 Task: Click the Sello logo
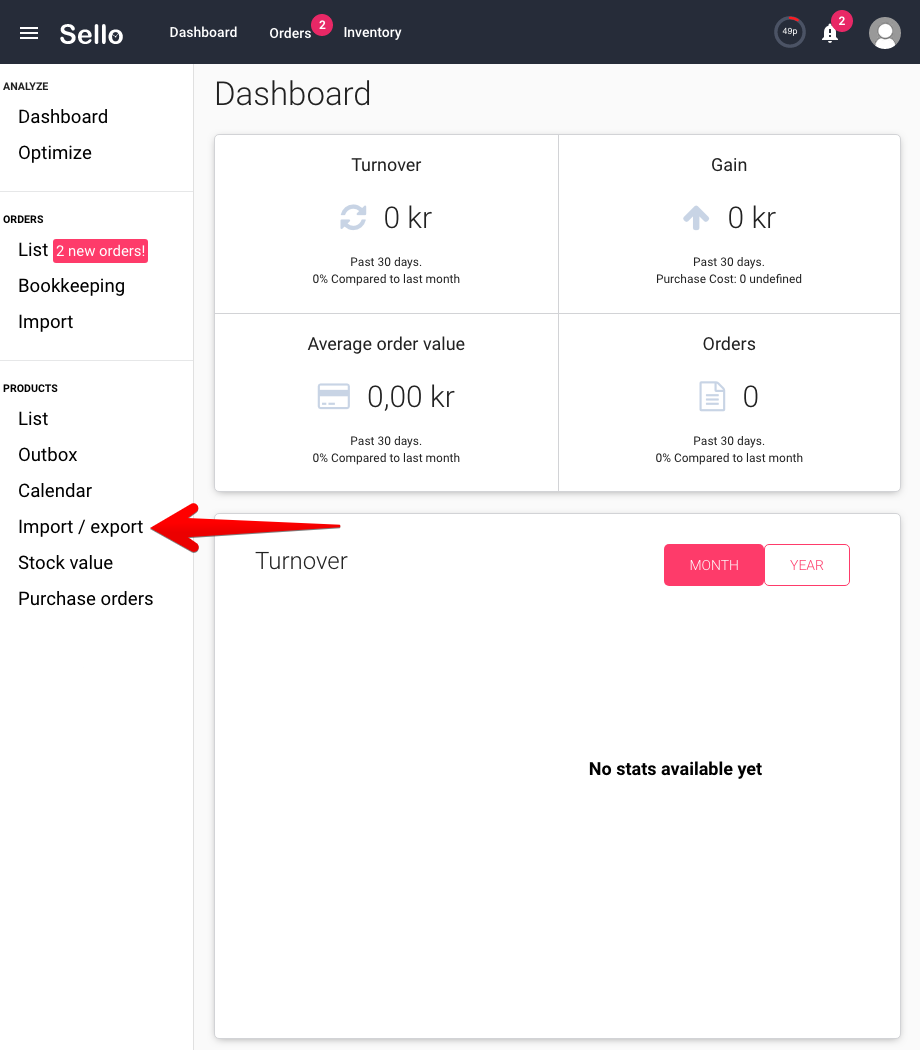tap(91, 34)
